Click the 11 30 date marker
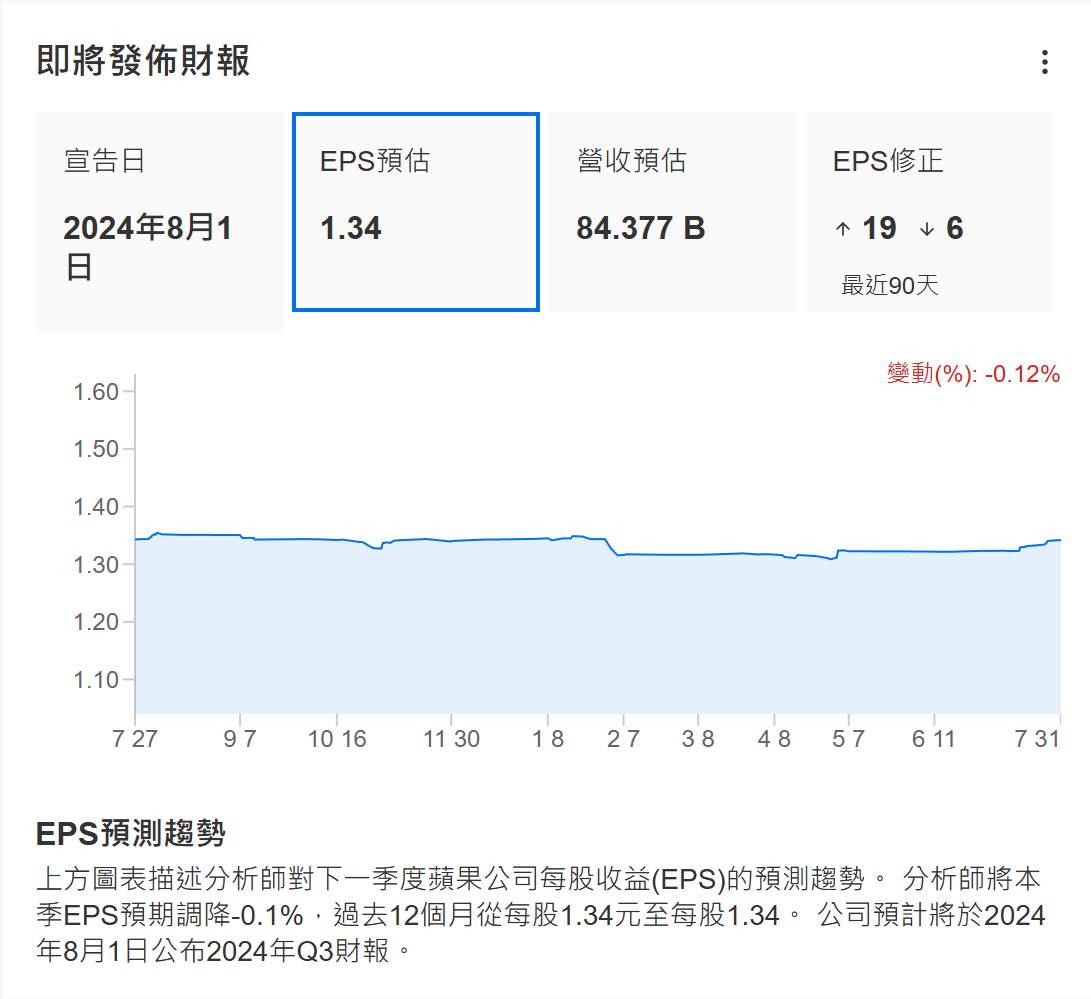Screen dimensions: 1091x999 point(451,739)
